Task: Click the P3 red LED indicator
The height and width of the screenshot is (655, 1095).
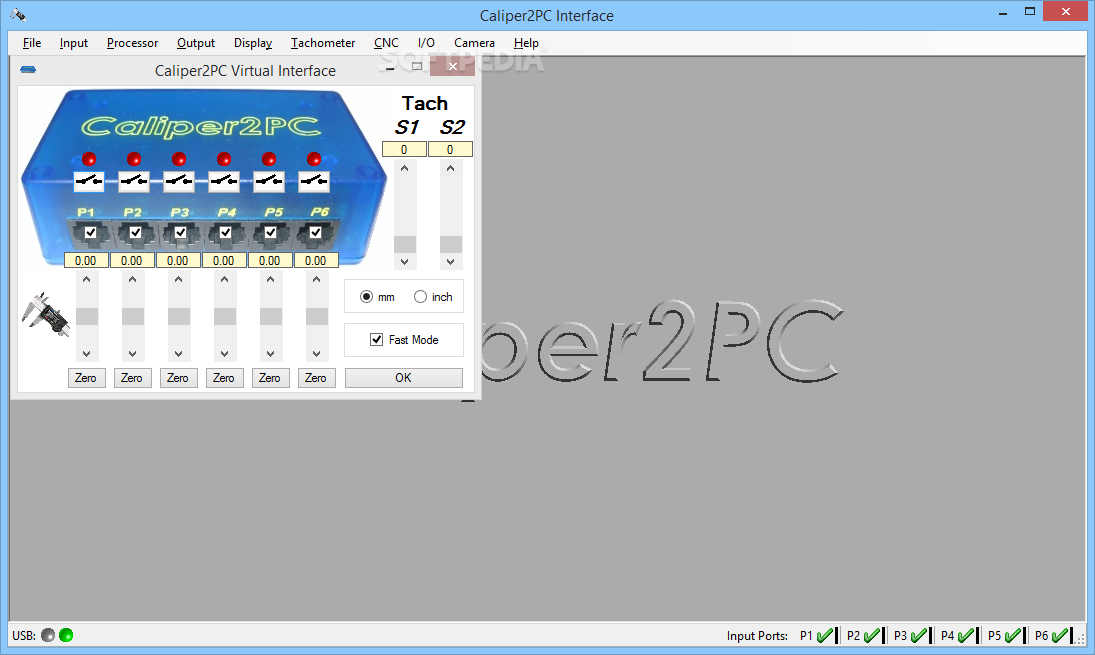Action: (x=179, y=159)
